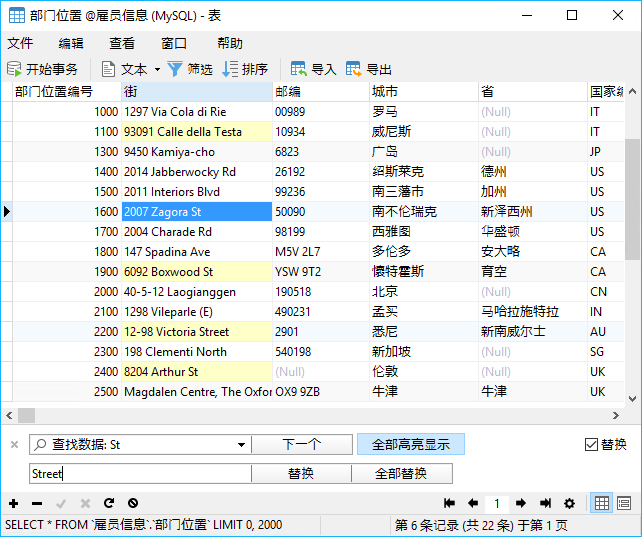Go to last page icon

click(545, 503)
